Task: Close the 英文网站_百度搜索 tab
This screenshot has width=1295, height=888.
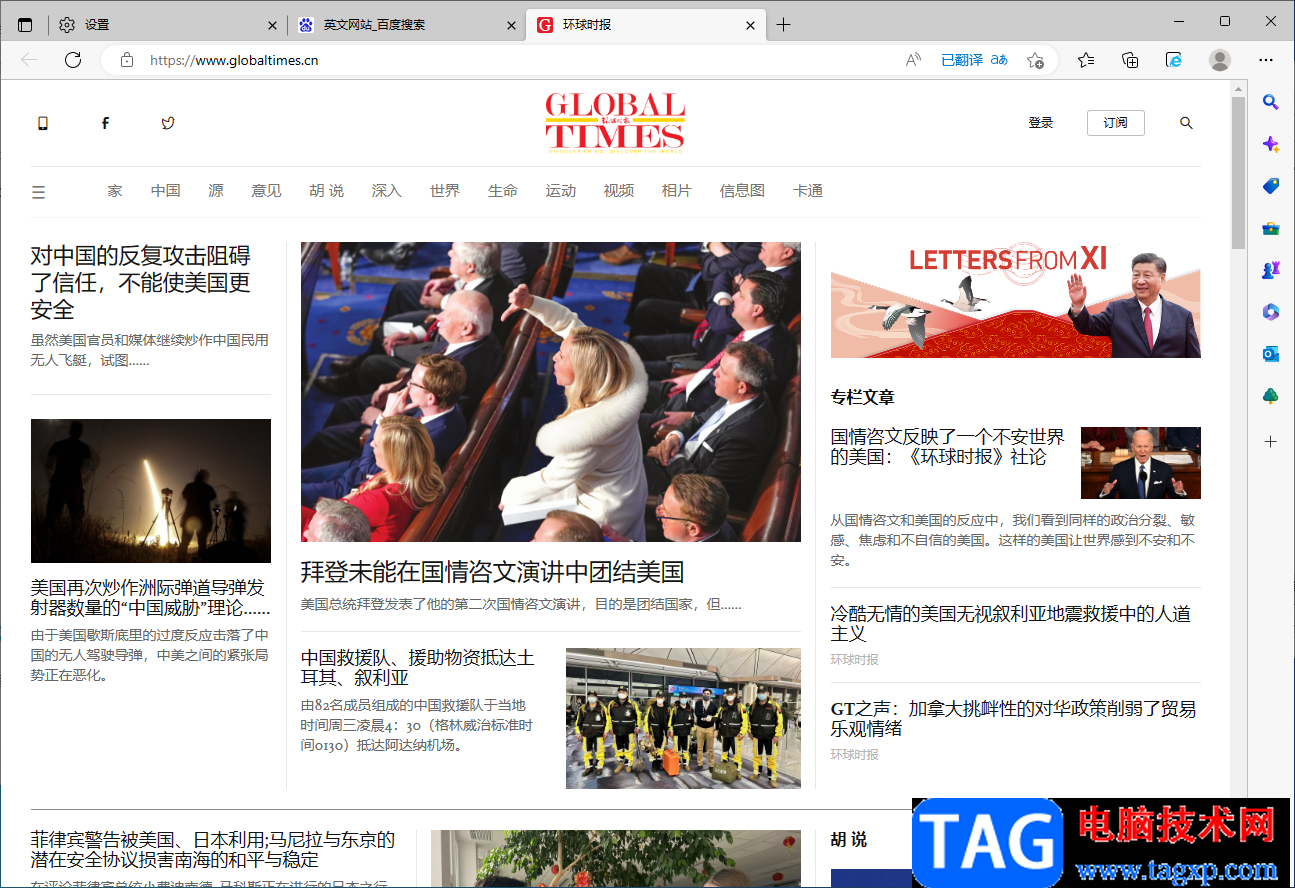Action: coord(512,25)
